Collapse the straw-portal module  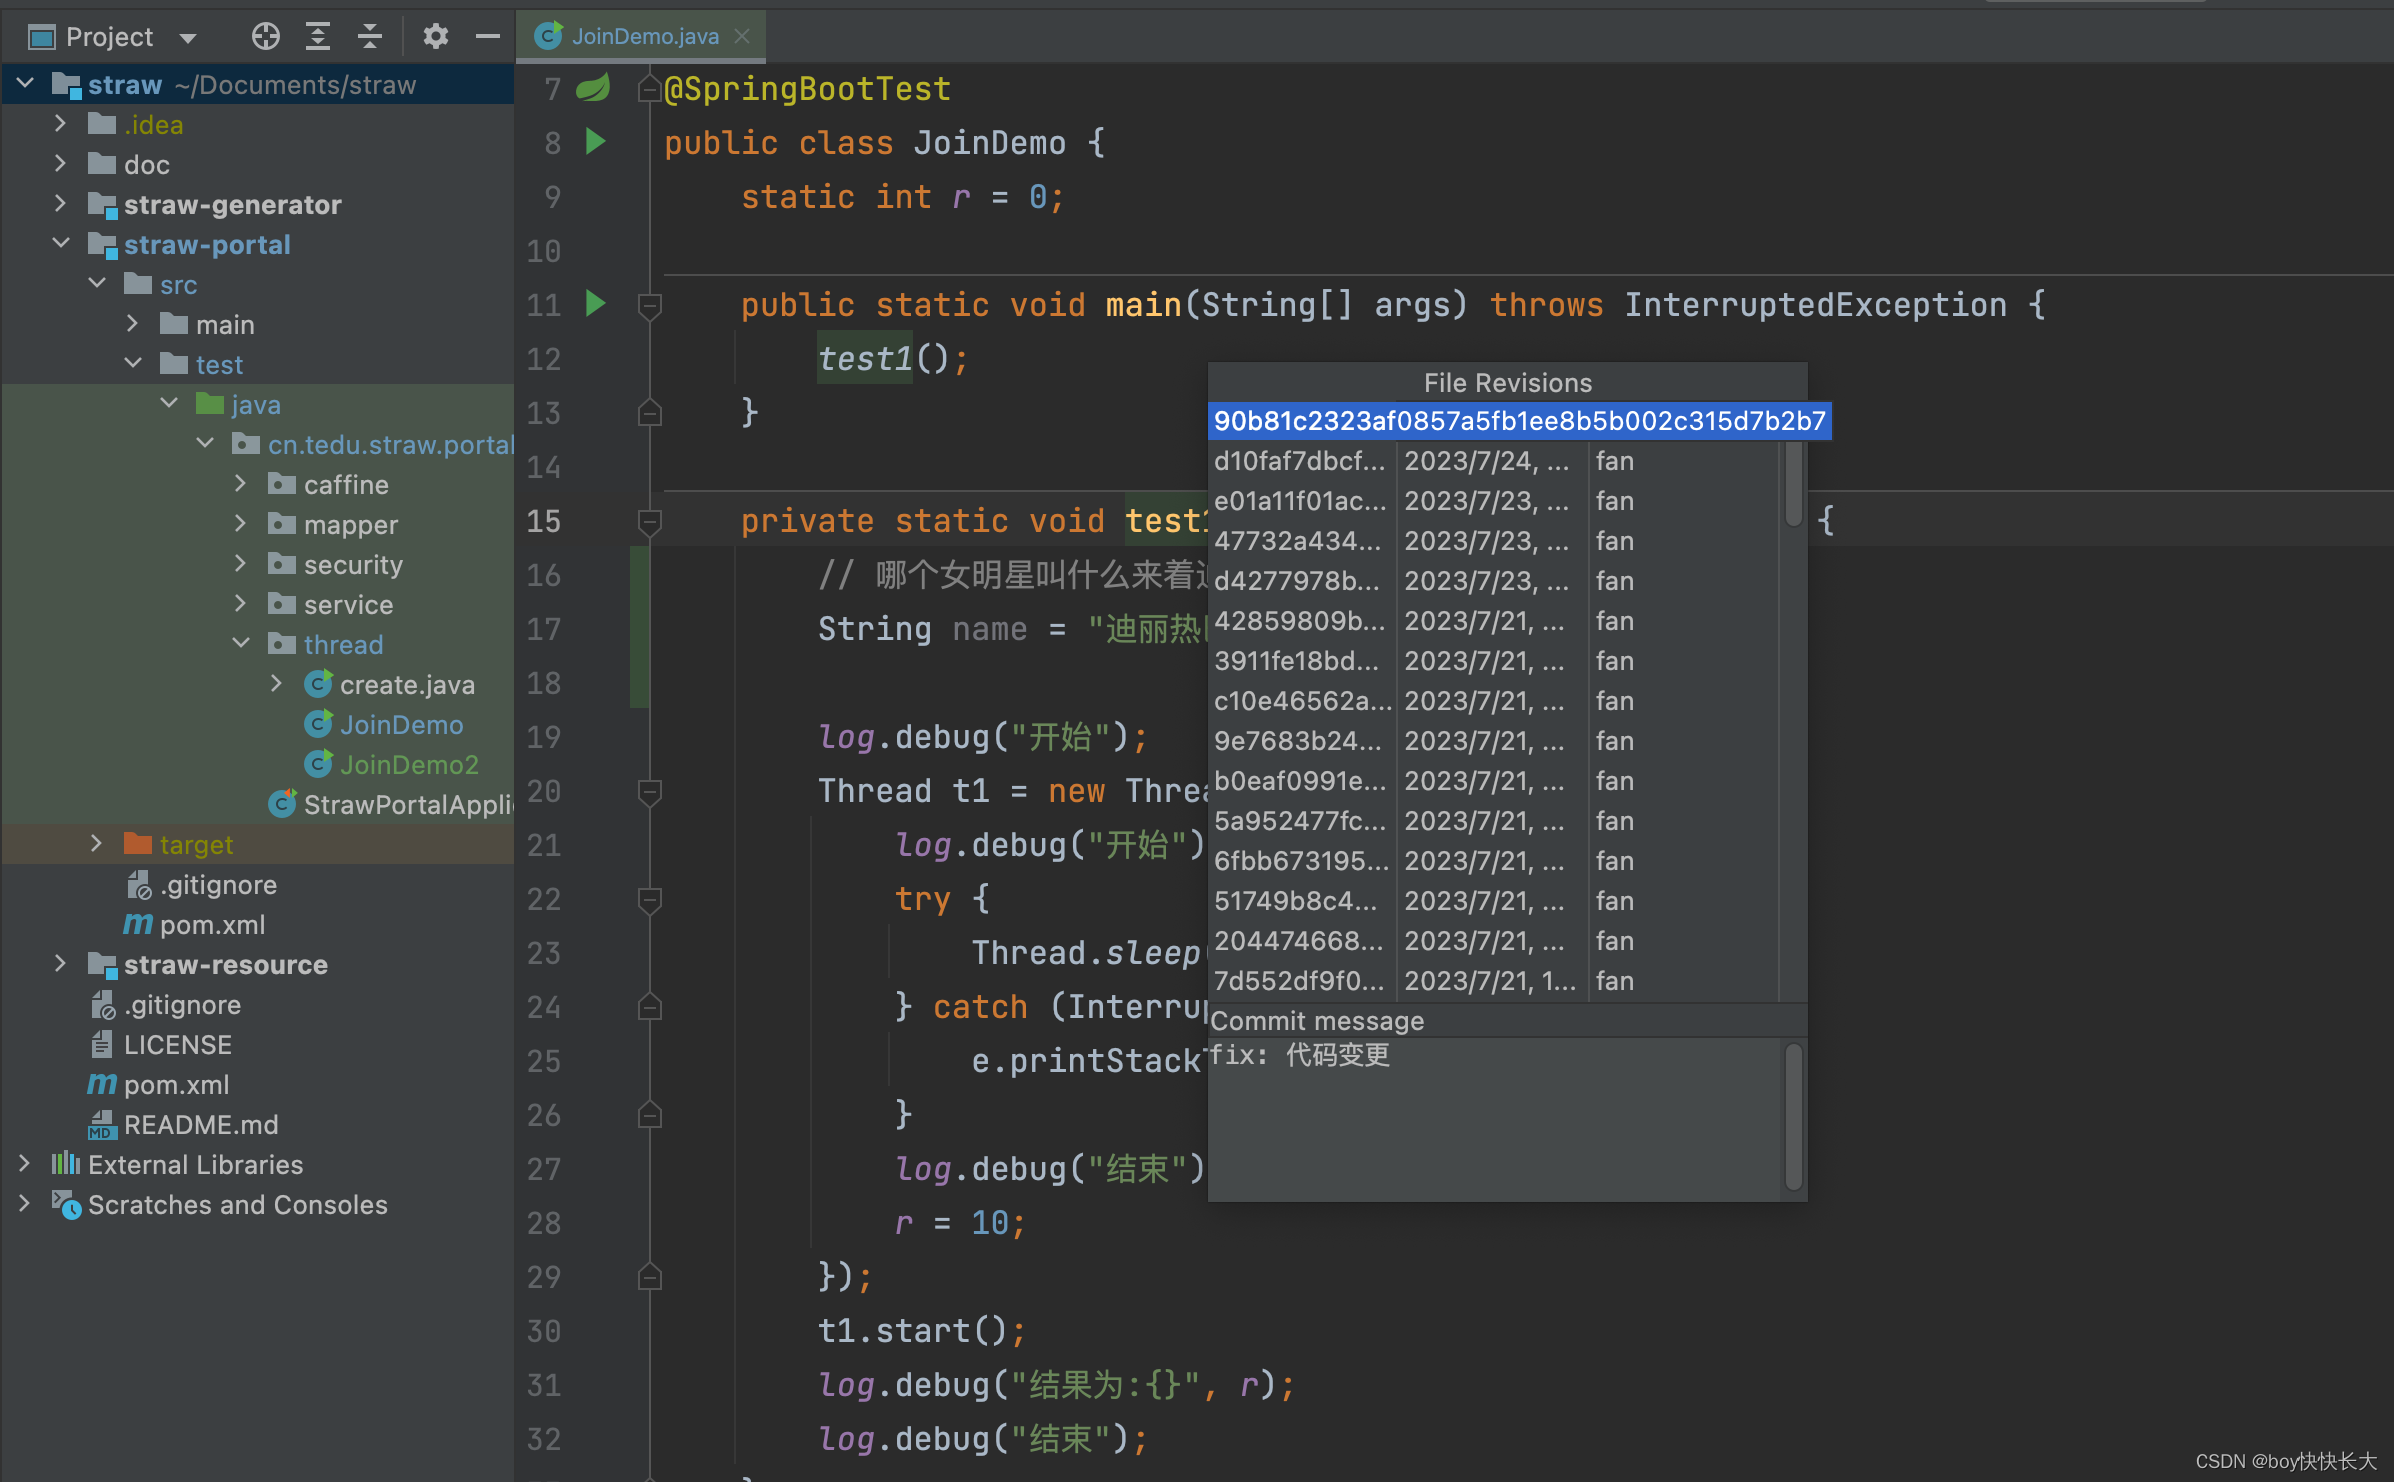click(61, 244)
